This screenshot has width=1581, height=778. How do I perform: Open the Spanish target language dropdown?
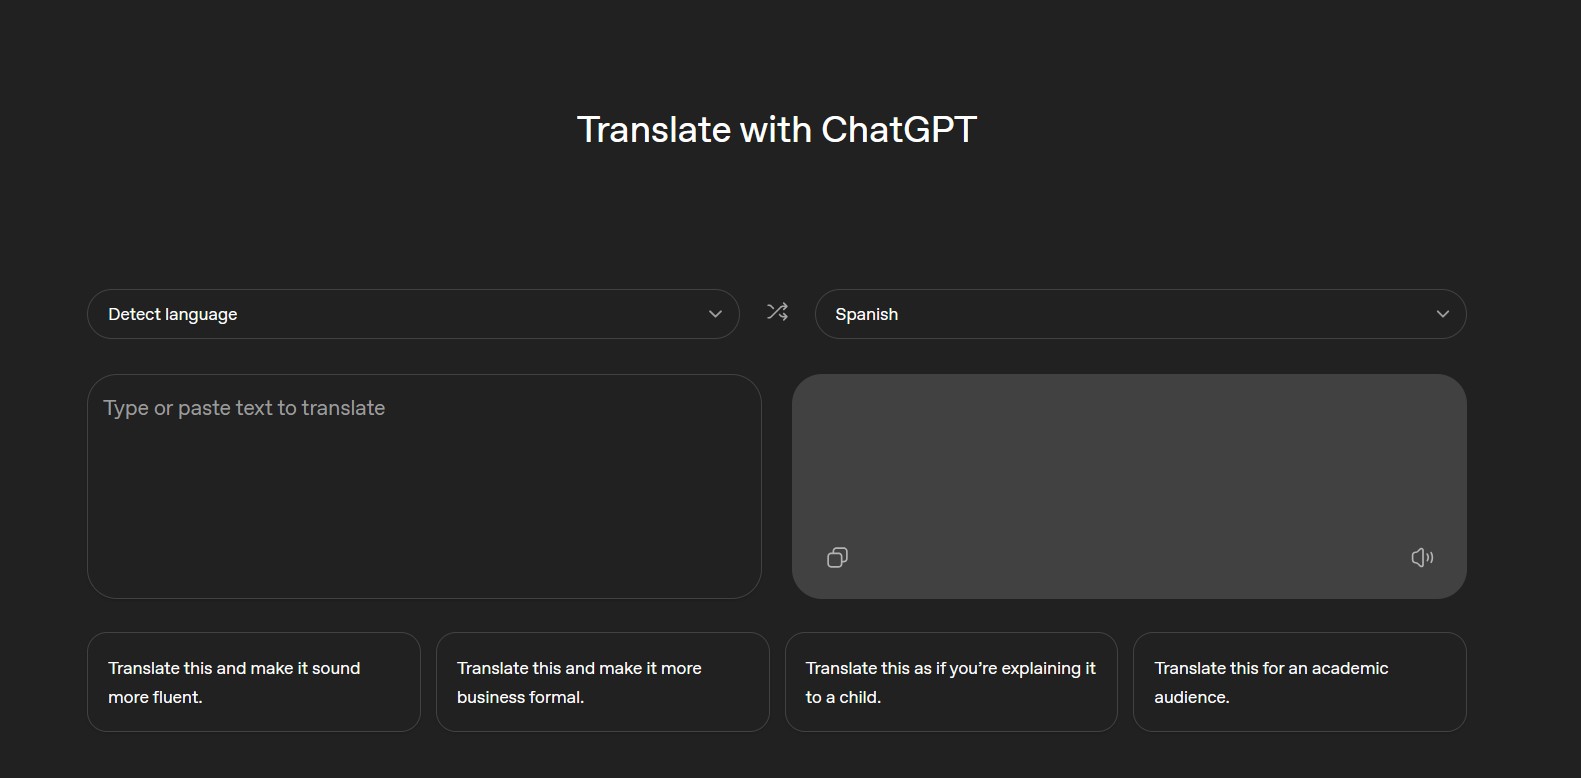(1141, 314)
